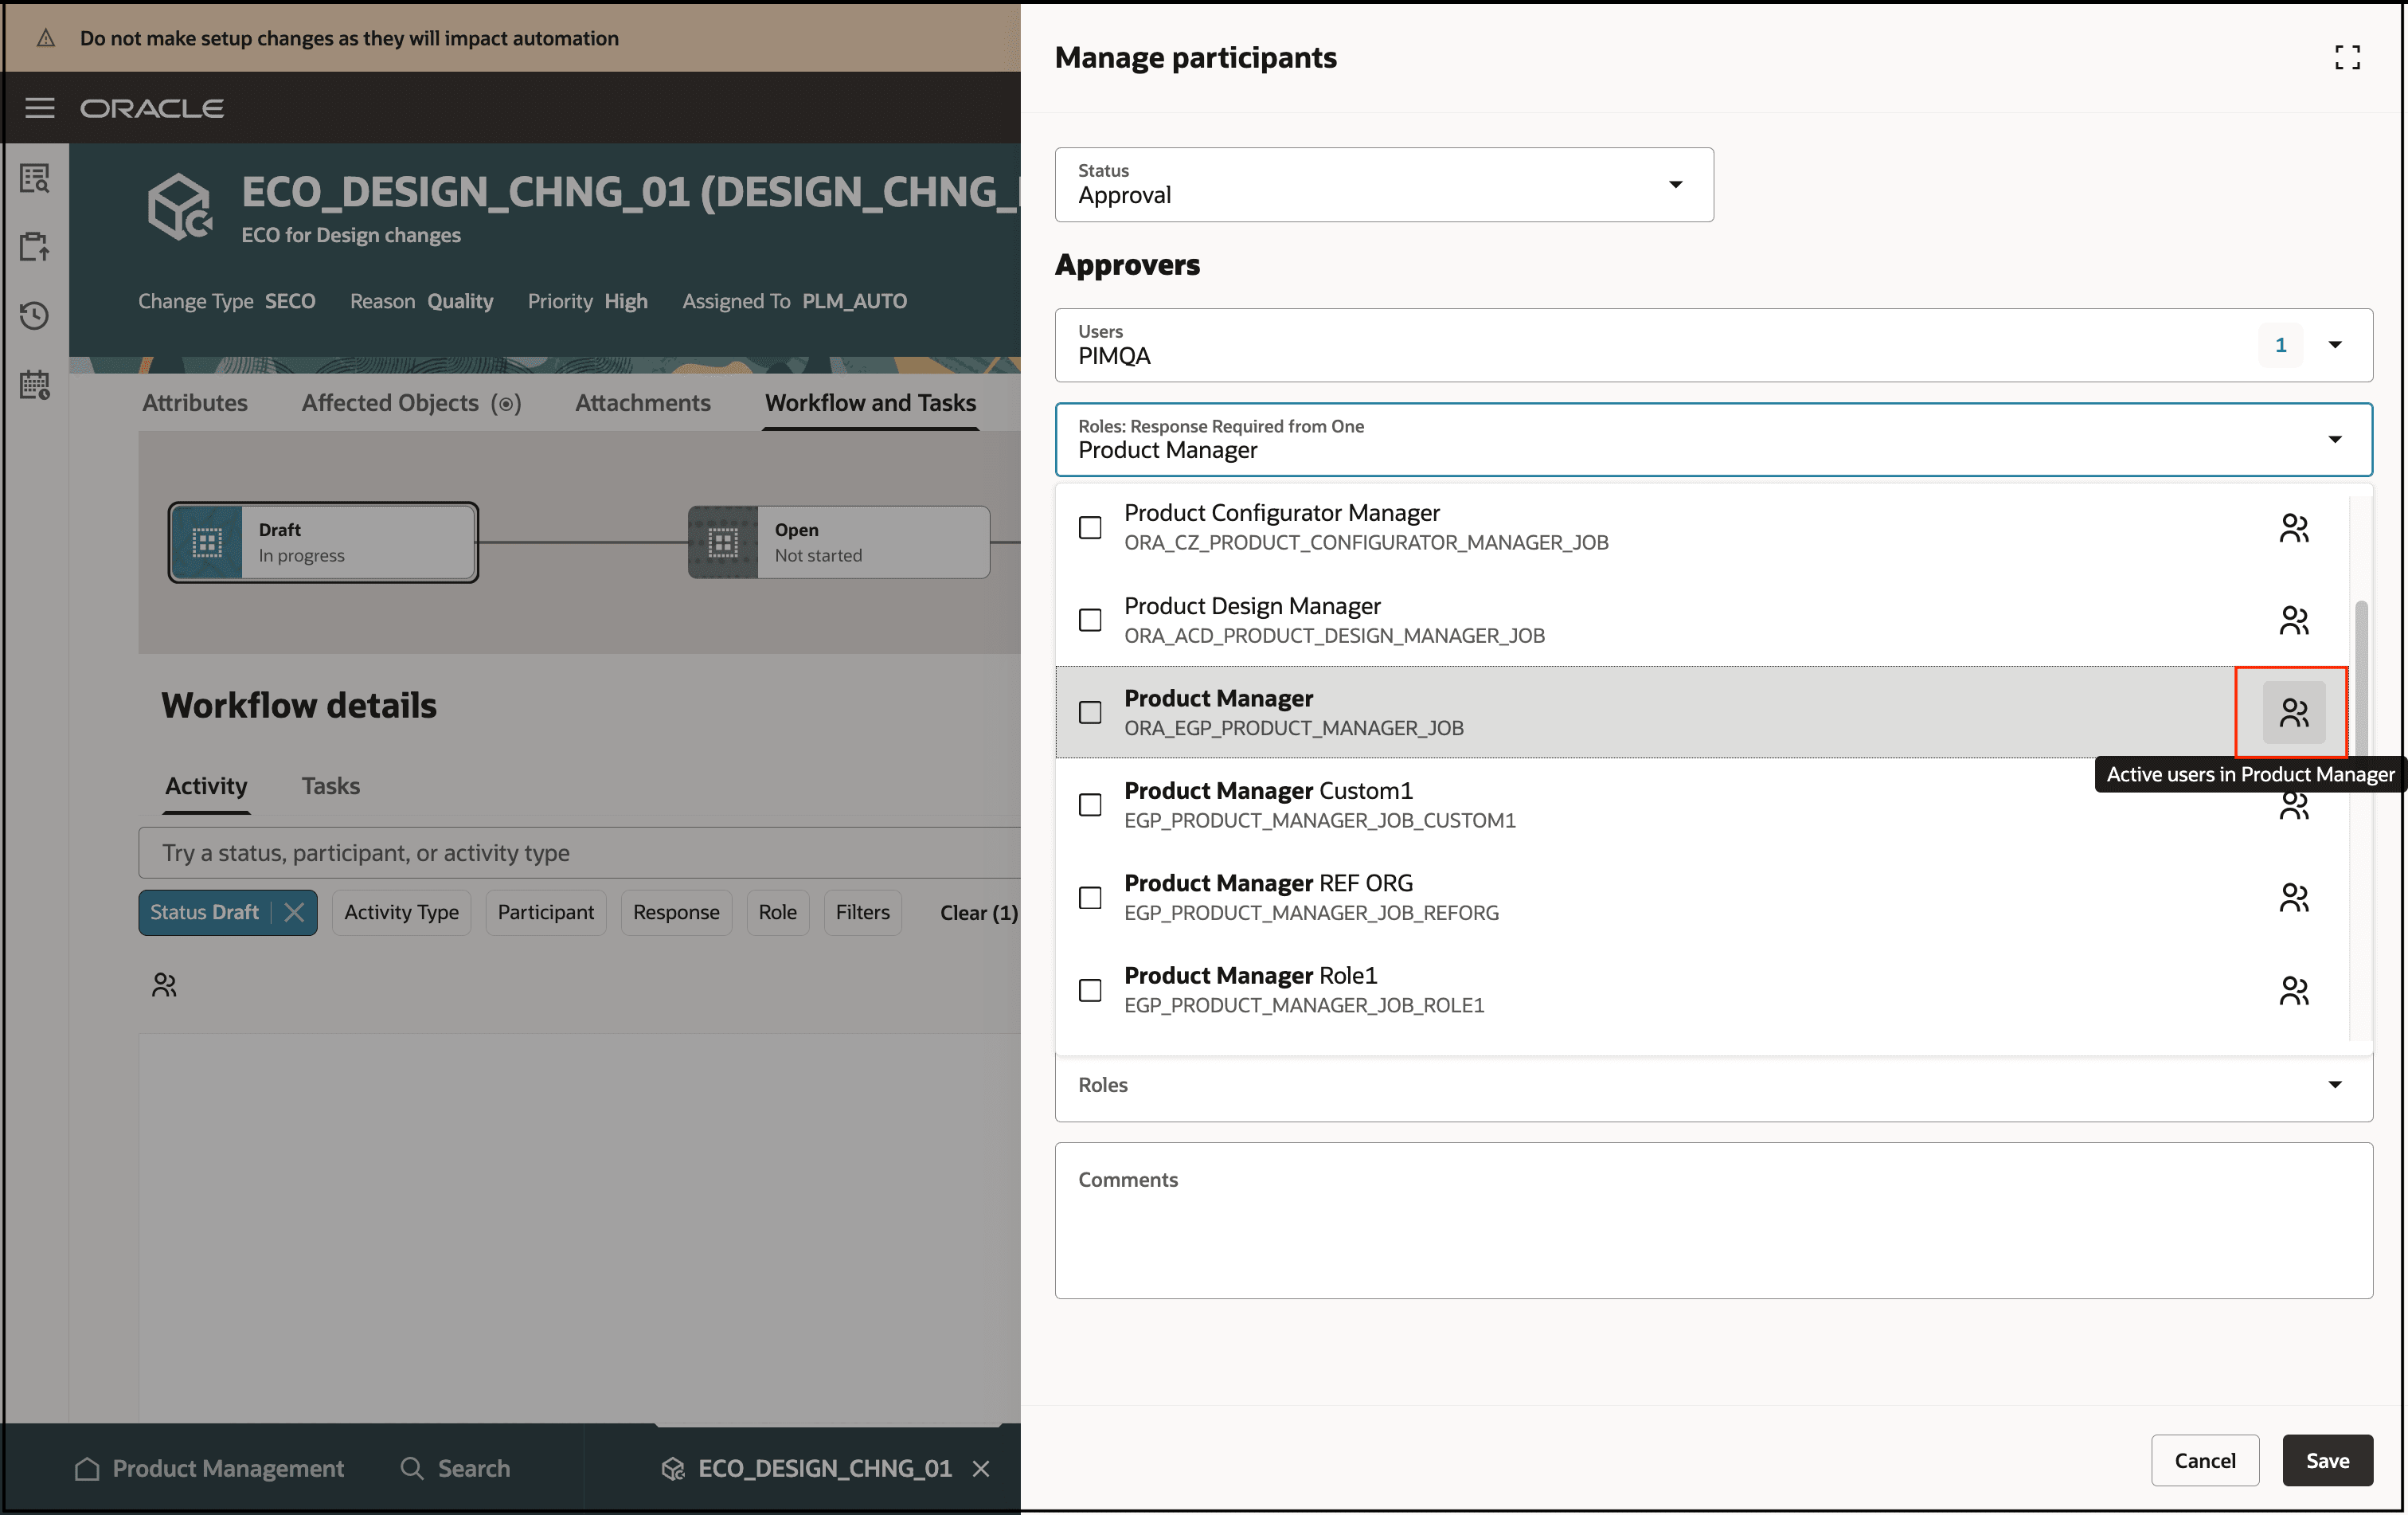Click the clipboard export icon in sidebar
2408x1515 pixels.
[x=35, y=247]
